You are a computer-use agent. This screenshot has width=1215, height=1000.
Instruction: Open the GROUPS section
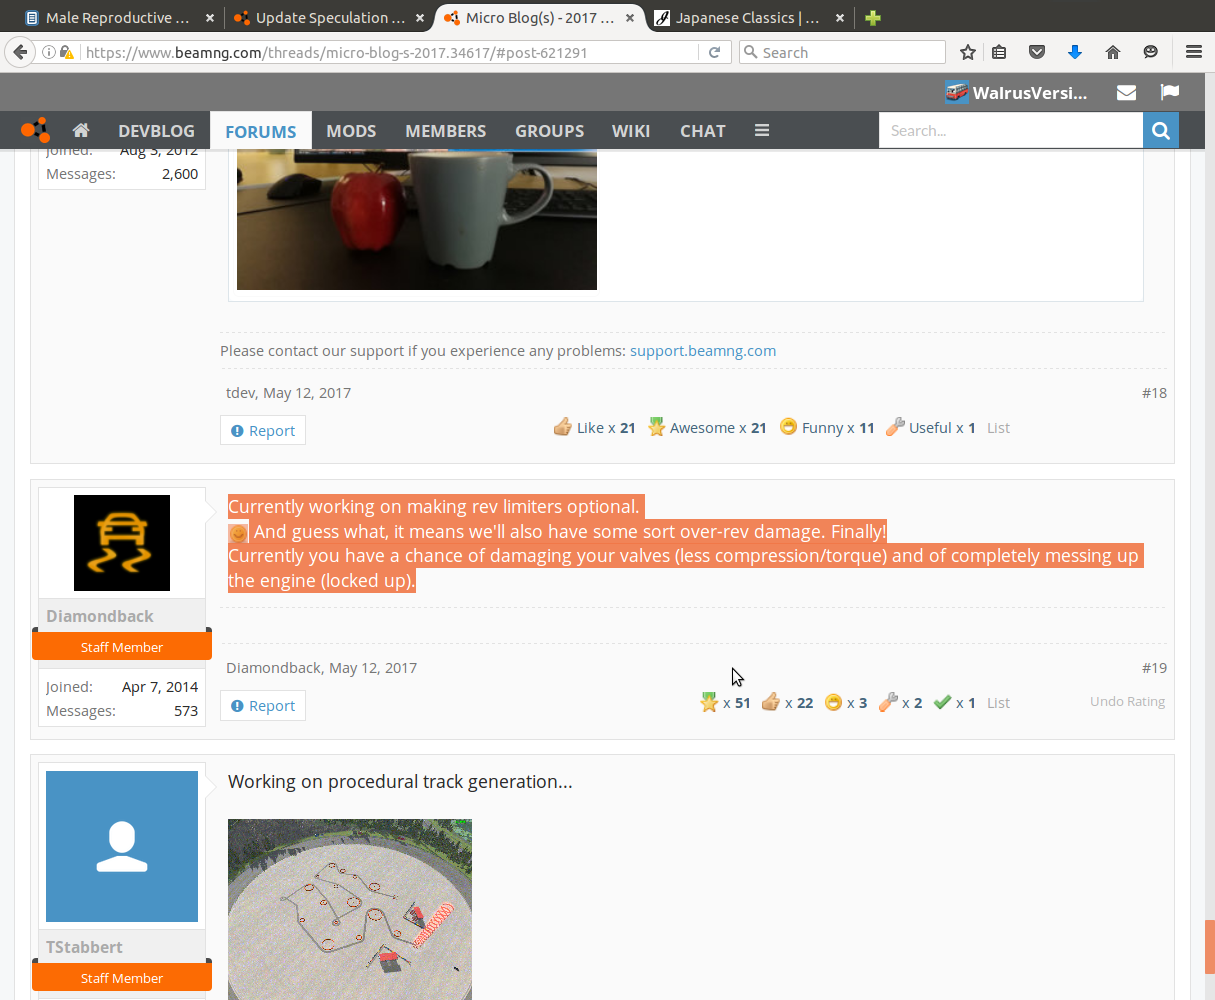click(x=549, y=130)
